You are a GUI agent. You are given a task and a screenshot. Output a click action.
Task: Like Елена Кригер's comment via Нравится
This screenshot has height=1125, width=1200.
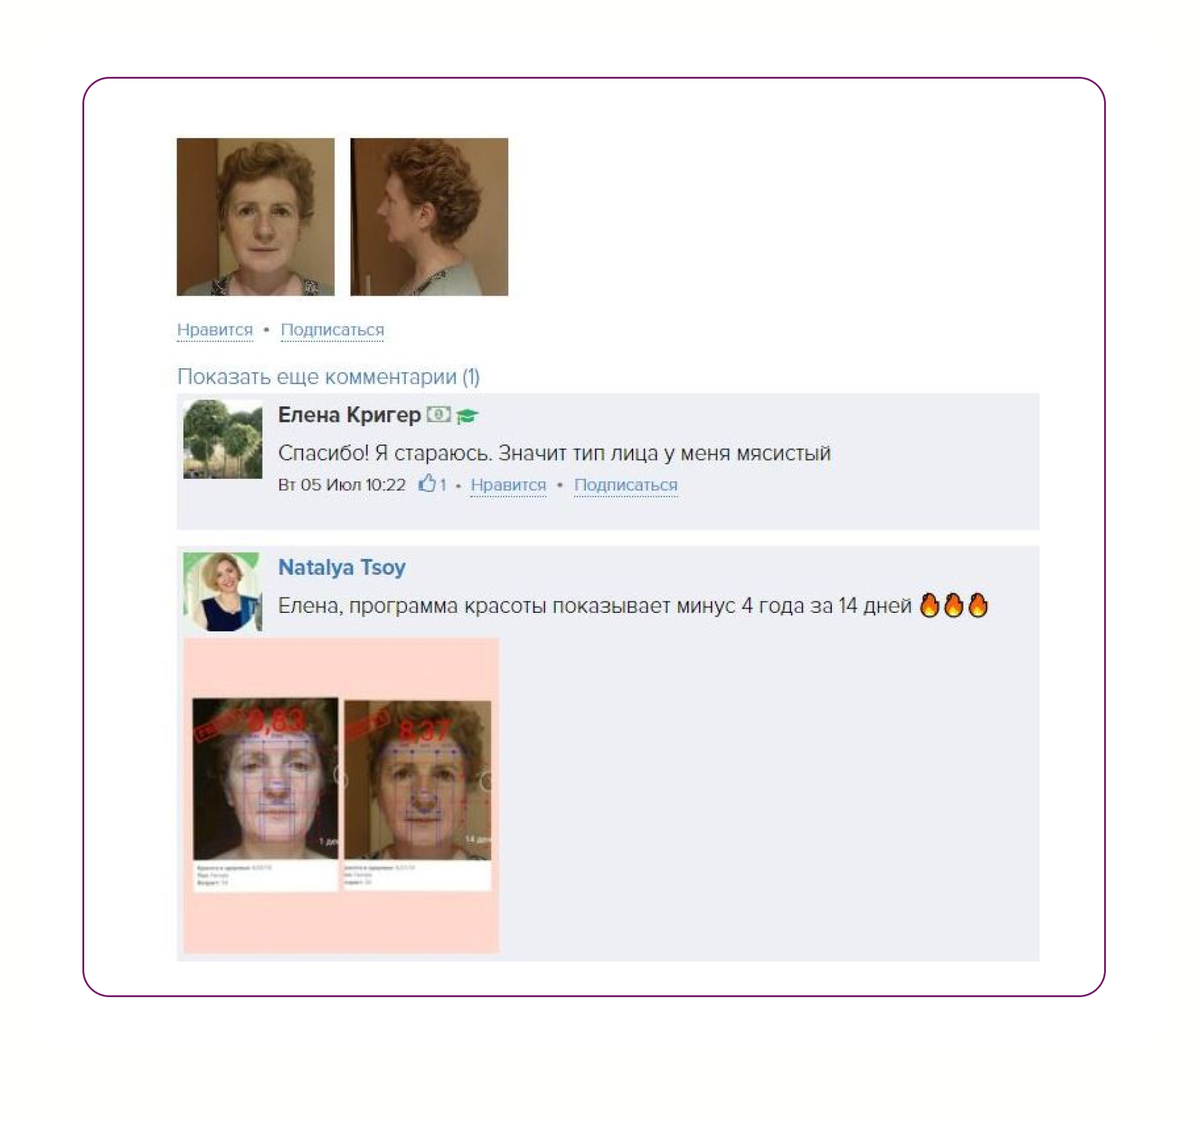point(508,485)
